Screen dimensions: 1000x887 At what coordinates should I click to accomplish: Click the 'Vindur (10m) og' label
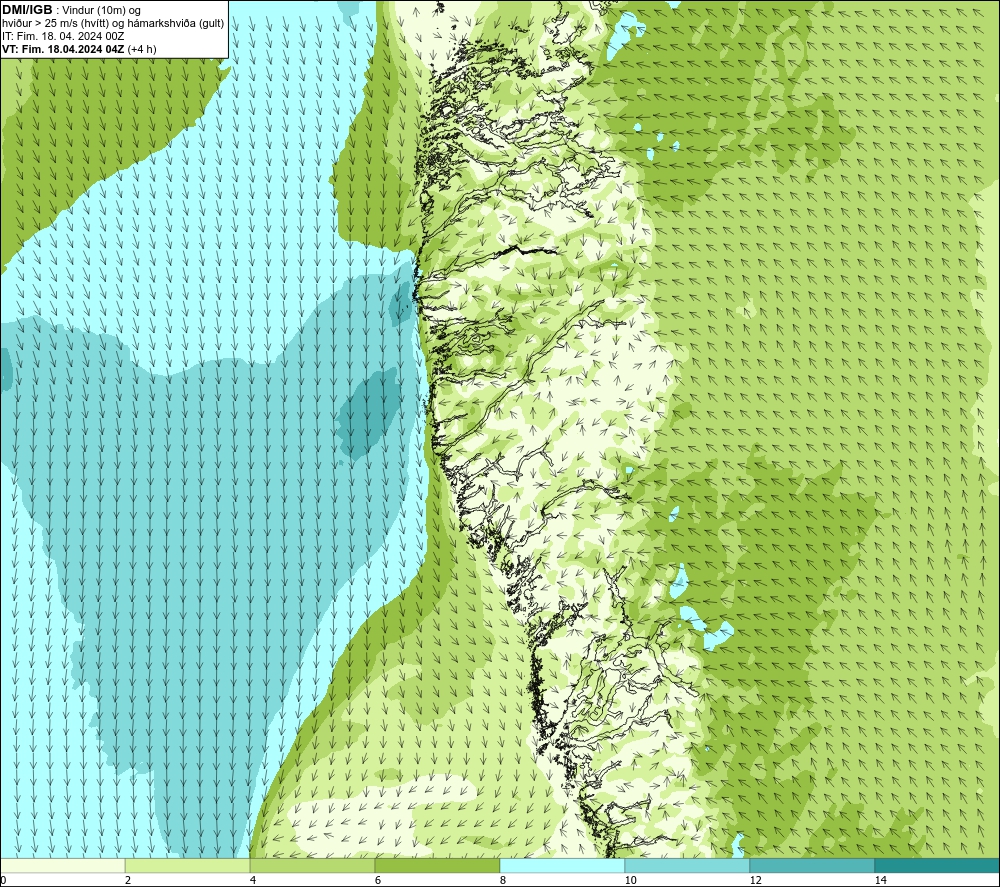102,11
